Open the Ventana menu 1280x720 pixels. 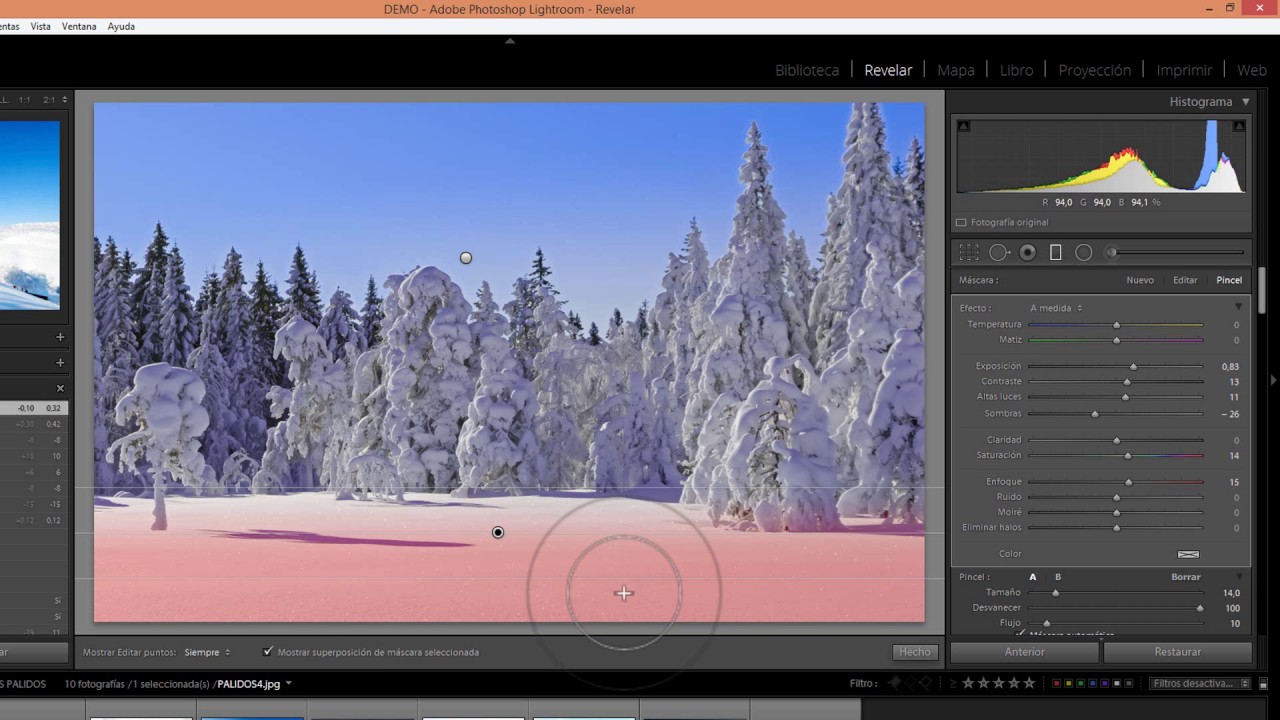79,27
